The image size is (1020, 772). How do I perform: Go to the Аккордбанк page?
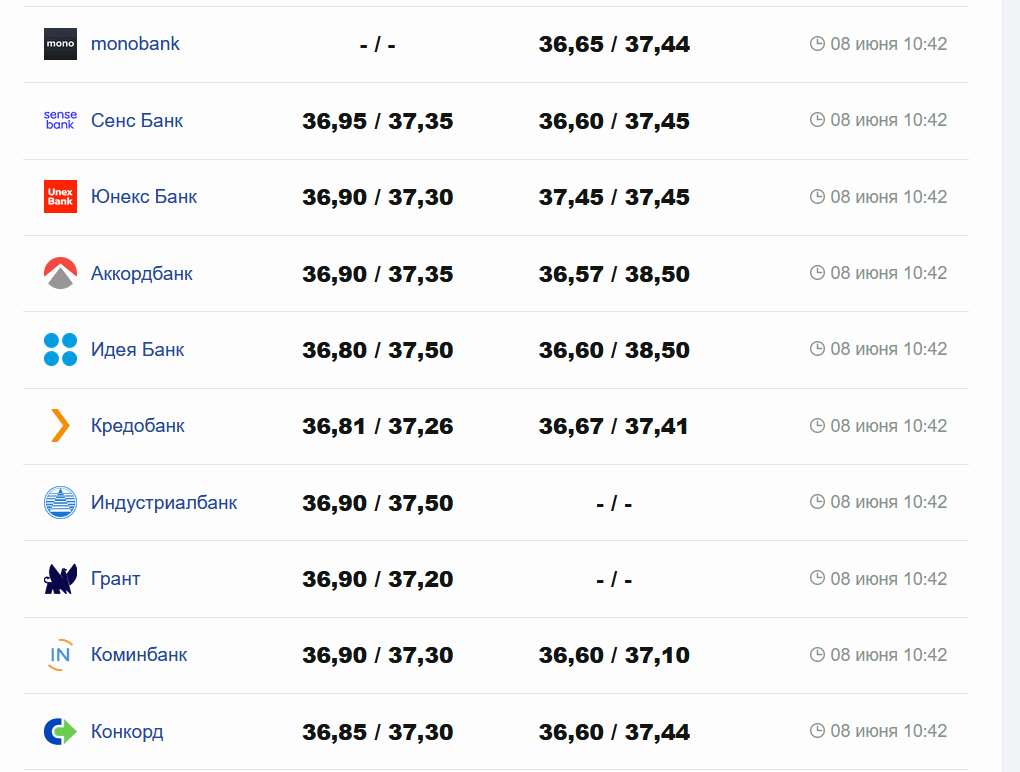point(142,274)
